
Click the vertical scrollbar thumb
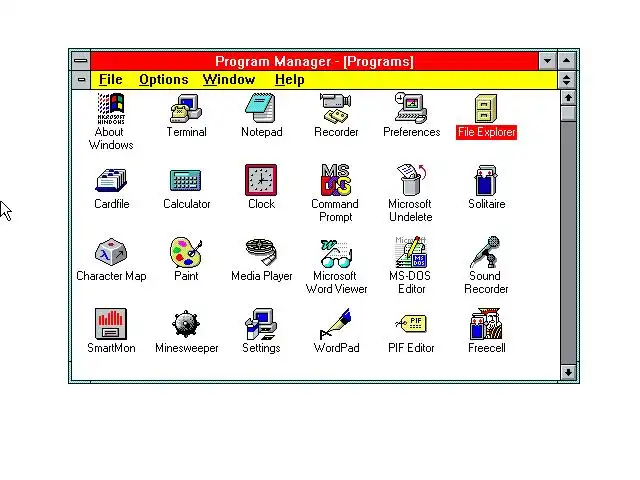568,113
